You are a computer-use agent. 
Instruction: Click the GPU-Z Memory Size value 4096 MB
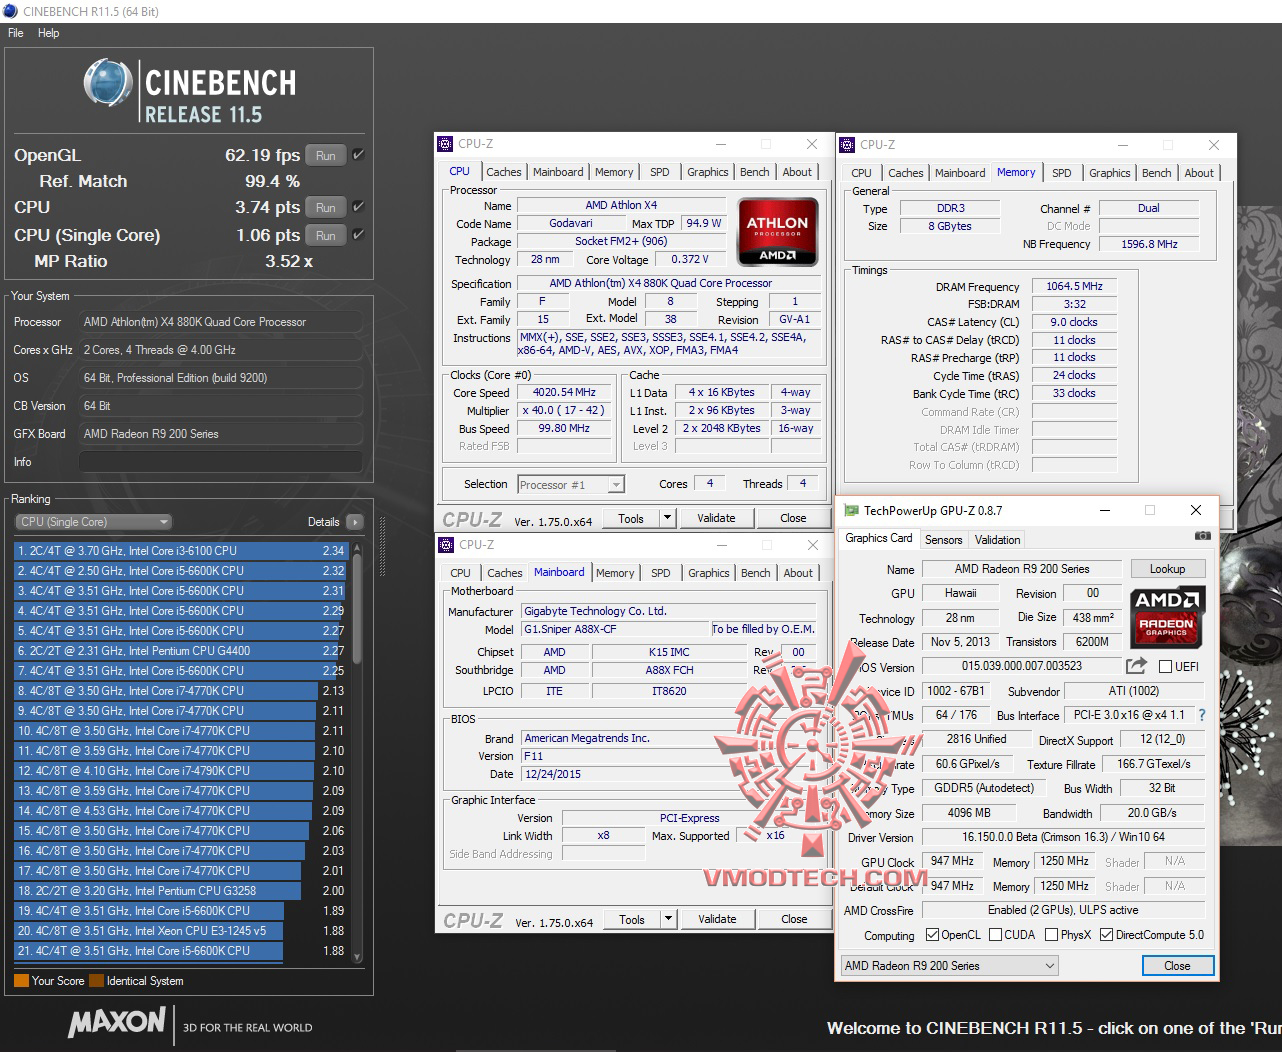(969, 814)
